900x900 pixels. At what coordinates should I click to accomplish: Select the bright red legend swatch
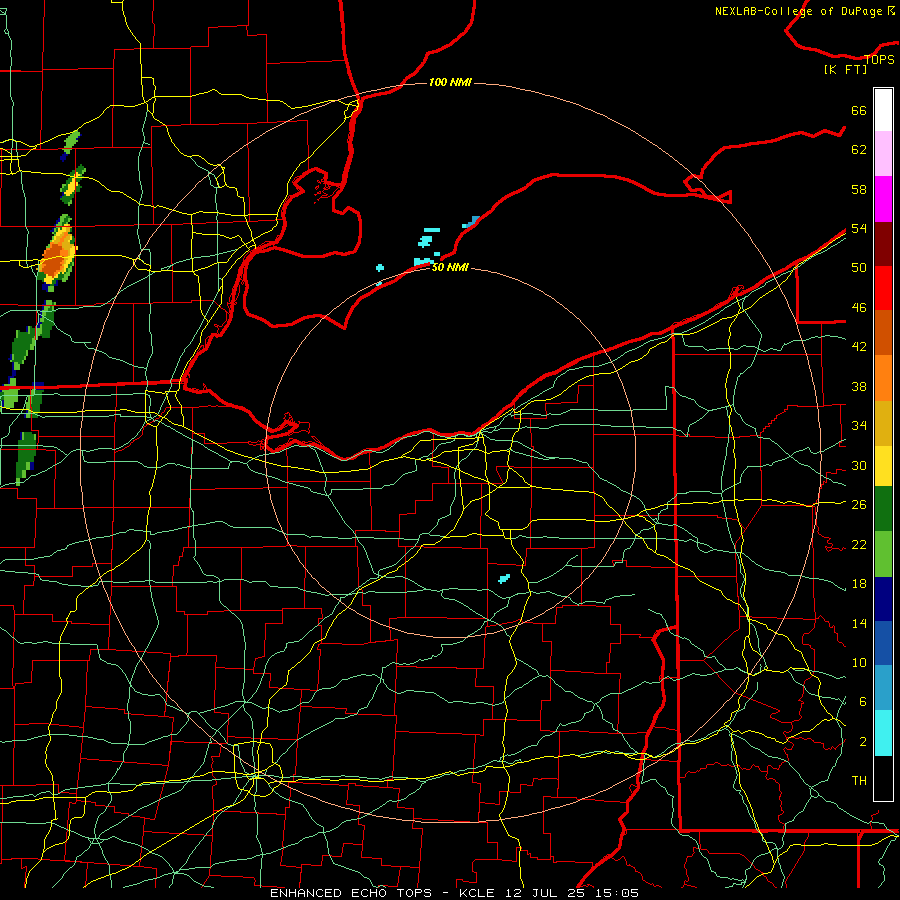pyautogui.click(x=883, y=288)
